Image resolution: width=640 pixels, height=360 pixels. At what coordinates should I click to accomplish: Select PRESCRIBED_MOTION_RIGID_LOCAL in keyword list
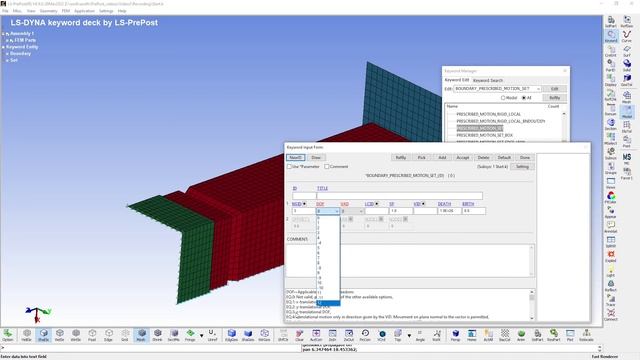[x=488, y=114]
